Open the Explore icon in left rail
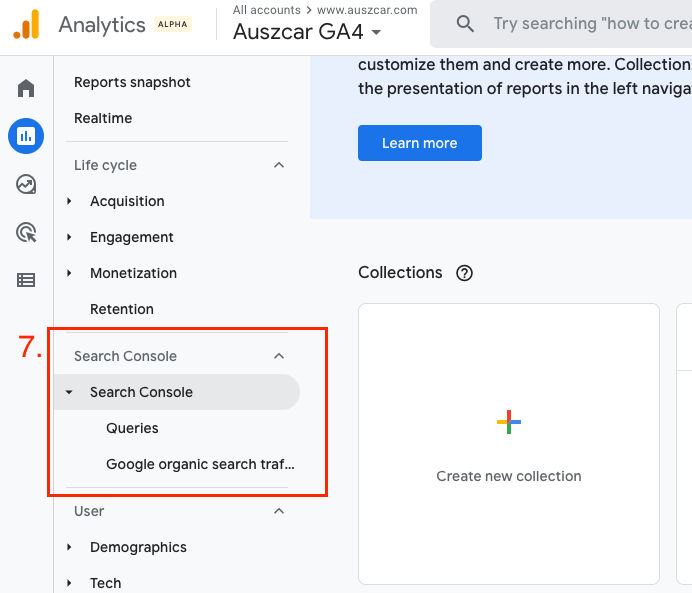This screenshot has height=593, width=692. pyautogui.click(x=26, y=184)
